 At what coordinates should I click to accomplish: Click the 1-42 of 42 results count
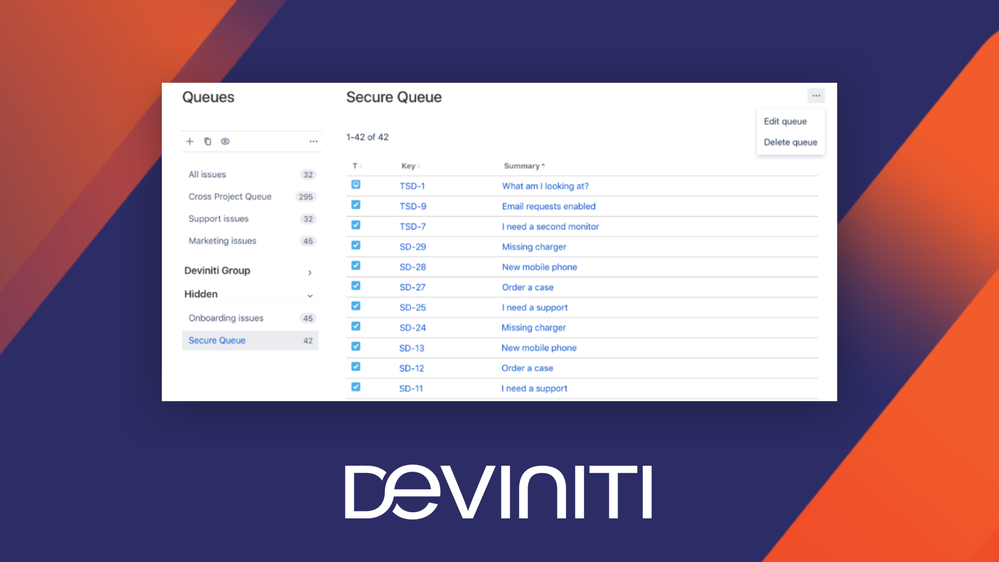tap(368, 137)
